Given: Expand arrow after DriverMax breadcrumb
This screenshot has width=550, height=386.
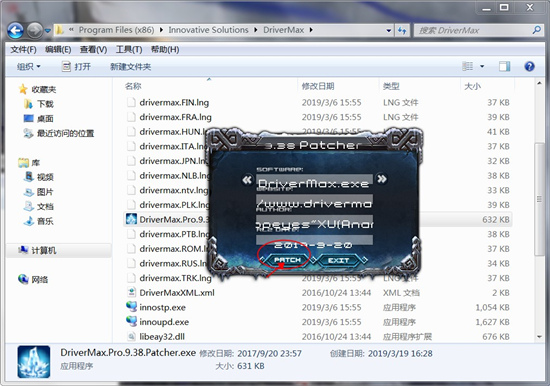Looking at the screenshot, I should coord(311,30).
